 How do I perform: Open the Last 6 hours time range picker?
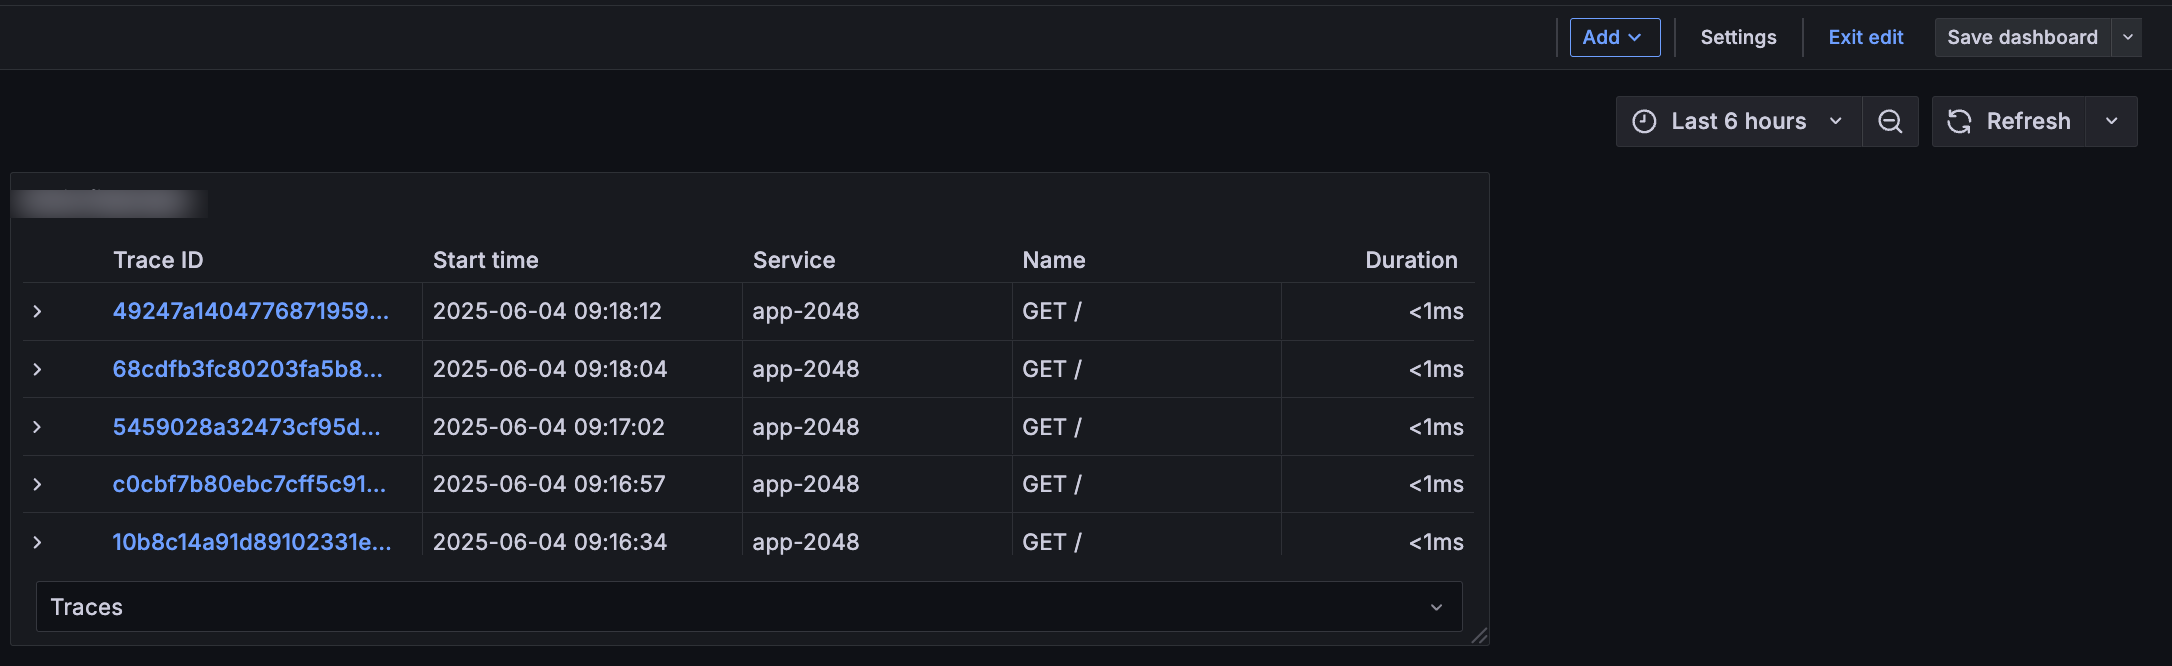pos(1738,121)
